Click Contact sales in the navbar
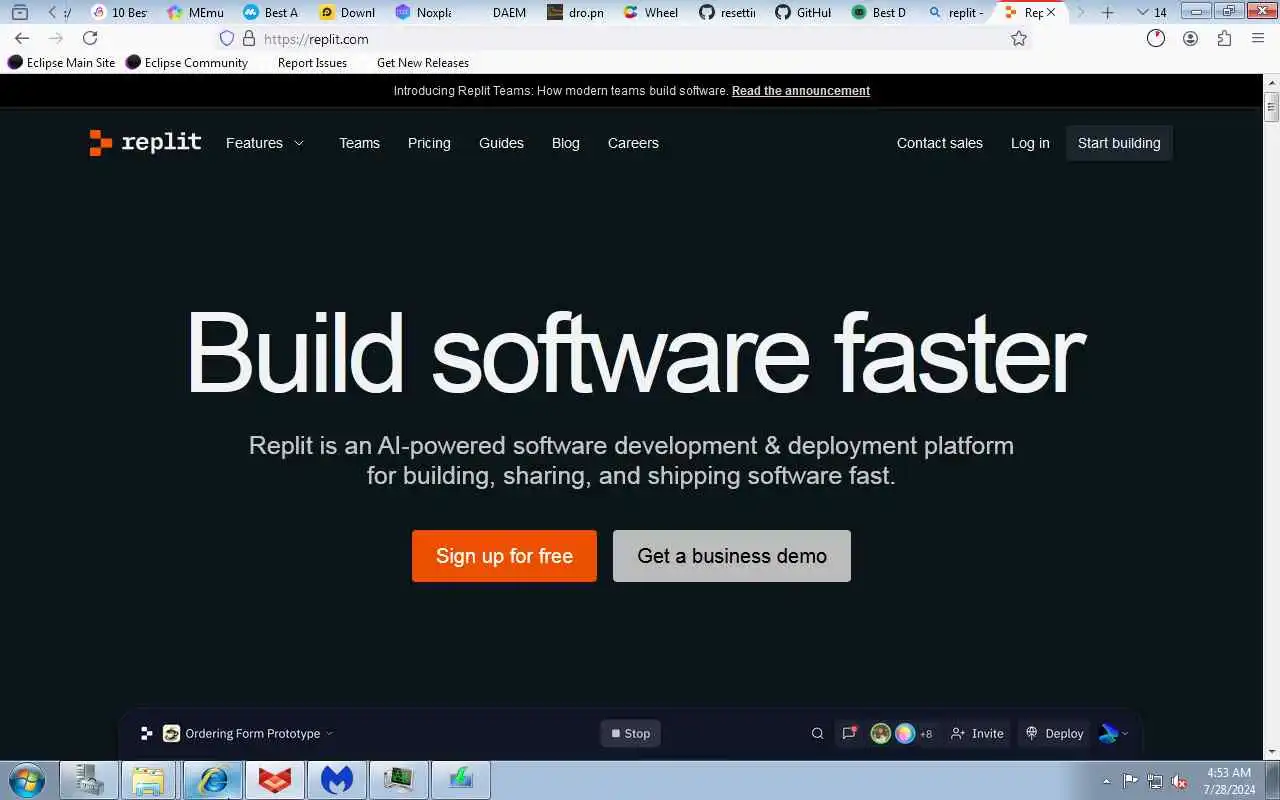The image size is (1280, 800). pyautogui.click(x=940, y=143)
